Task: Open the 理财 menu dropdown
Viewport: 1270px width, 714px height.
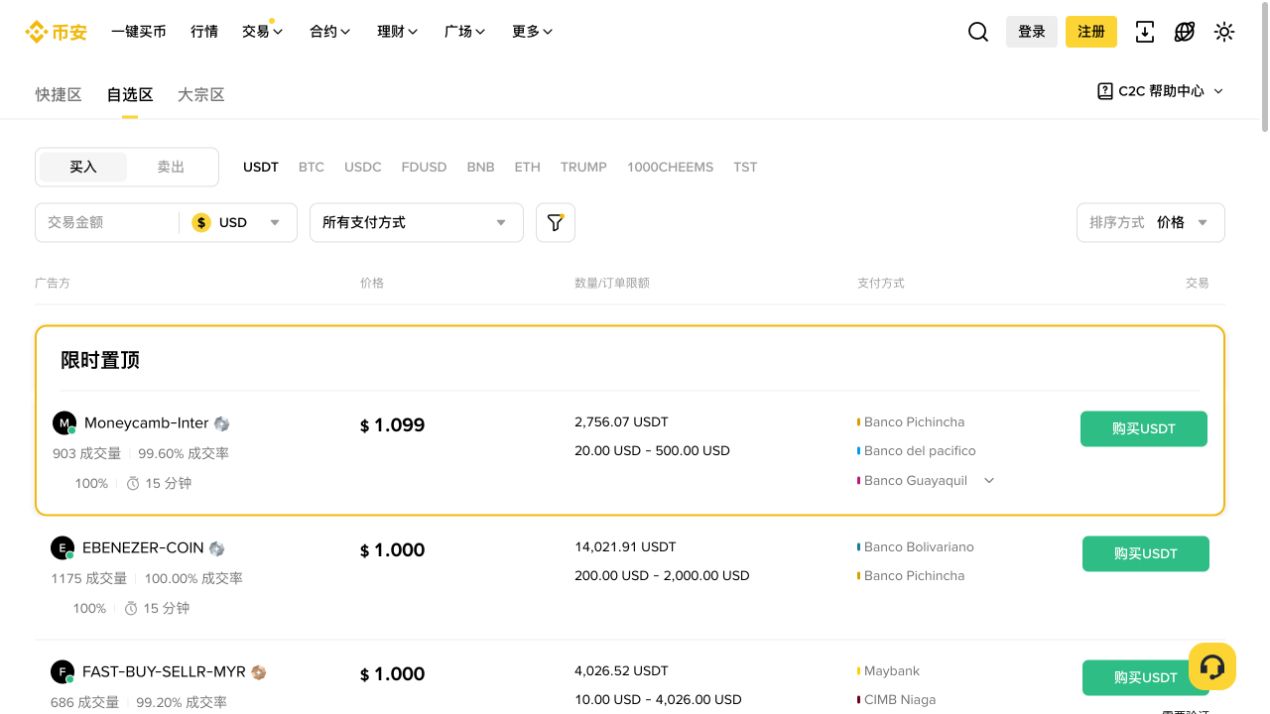Action: pos(397,32)
